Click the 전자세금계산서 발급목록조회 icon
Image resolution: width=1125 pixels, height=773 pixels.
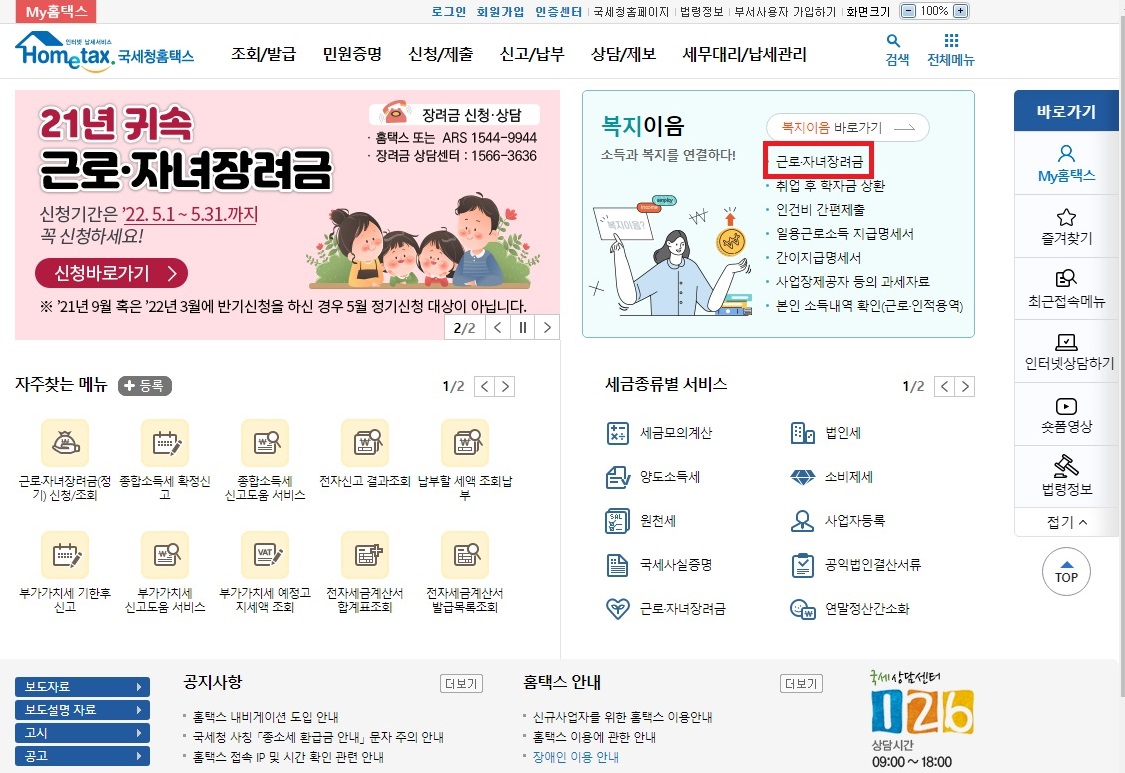pyautogui.click(x=465, y=555)
